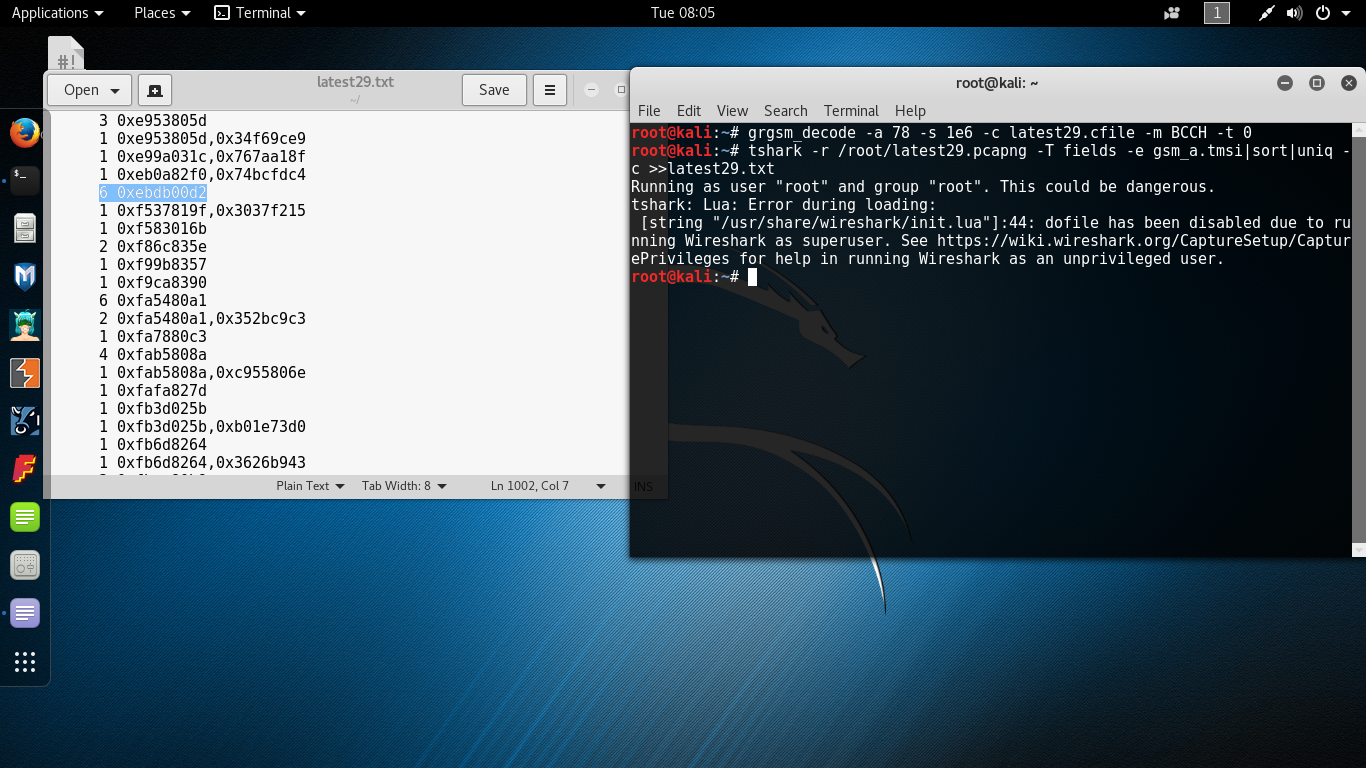Launch Burp Suite from the dock

coord(25,372)
